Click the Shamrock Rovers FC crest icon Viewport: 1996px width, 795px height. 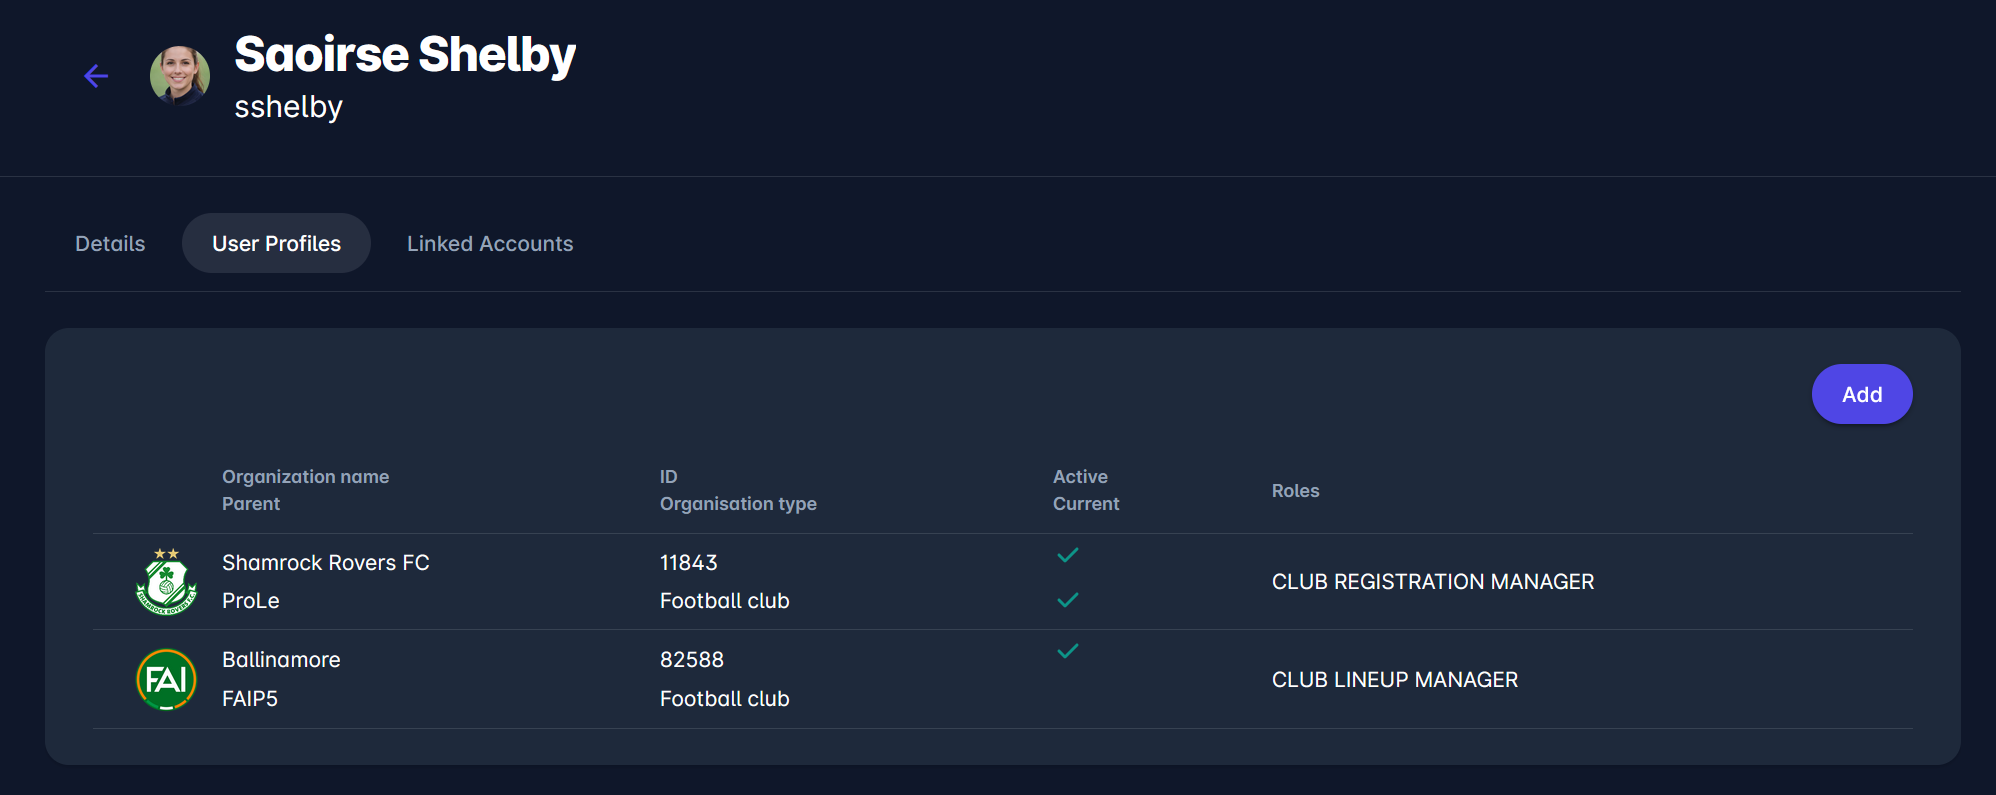(x=166, y=581)
